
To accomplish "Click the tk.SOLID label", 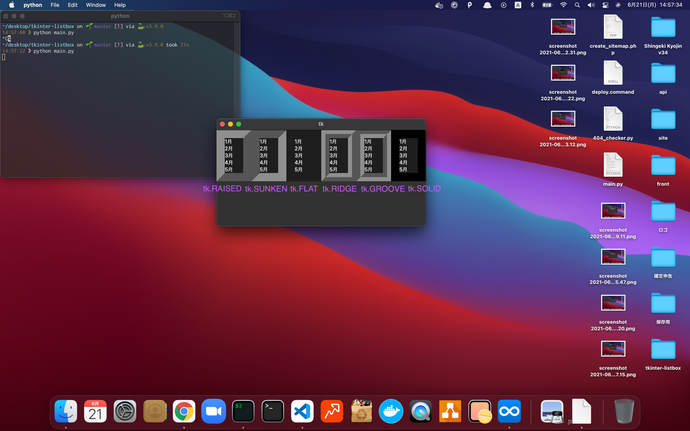I will (424, 188).
